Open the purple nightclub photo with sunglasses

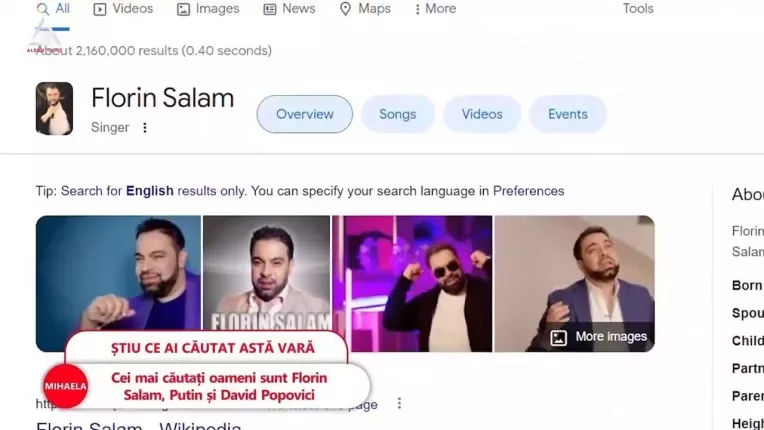412,283
